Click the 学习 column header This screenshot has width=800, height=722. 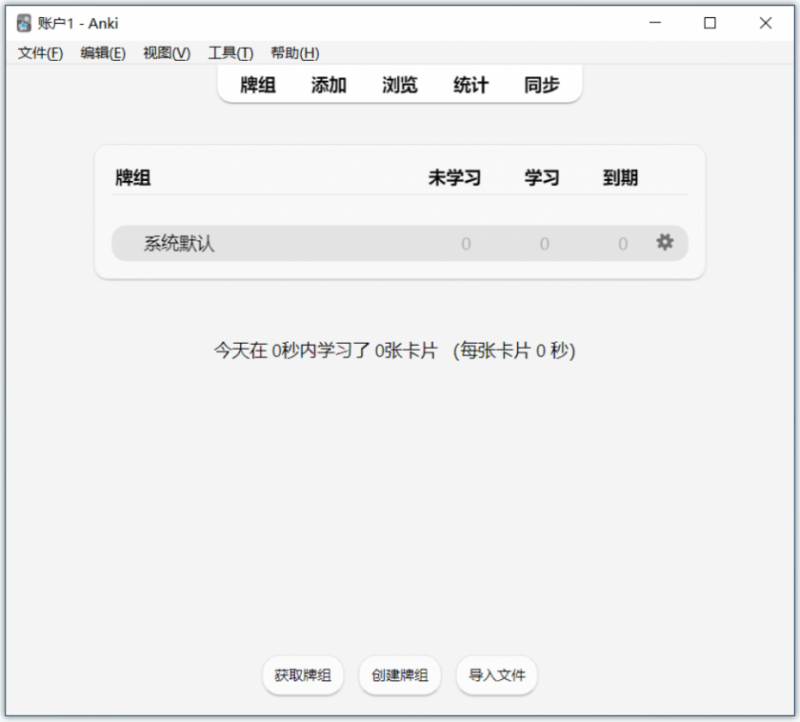point(542,178)
